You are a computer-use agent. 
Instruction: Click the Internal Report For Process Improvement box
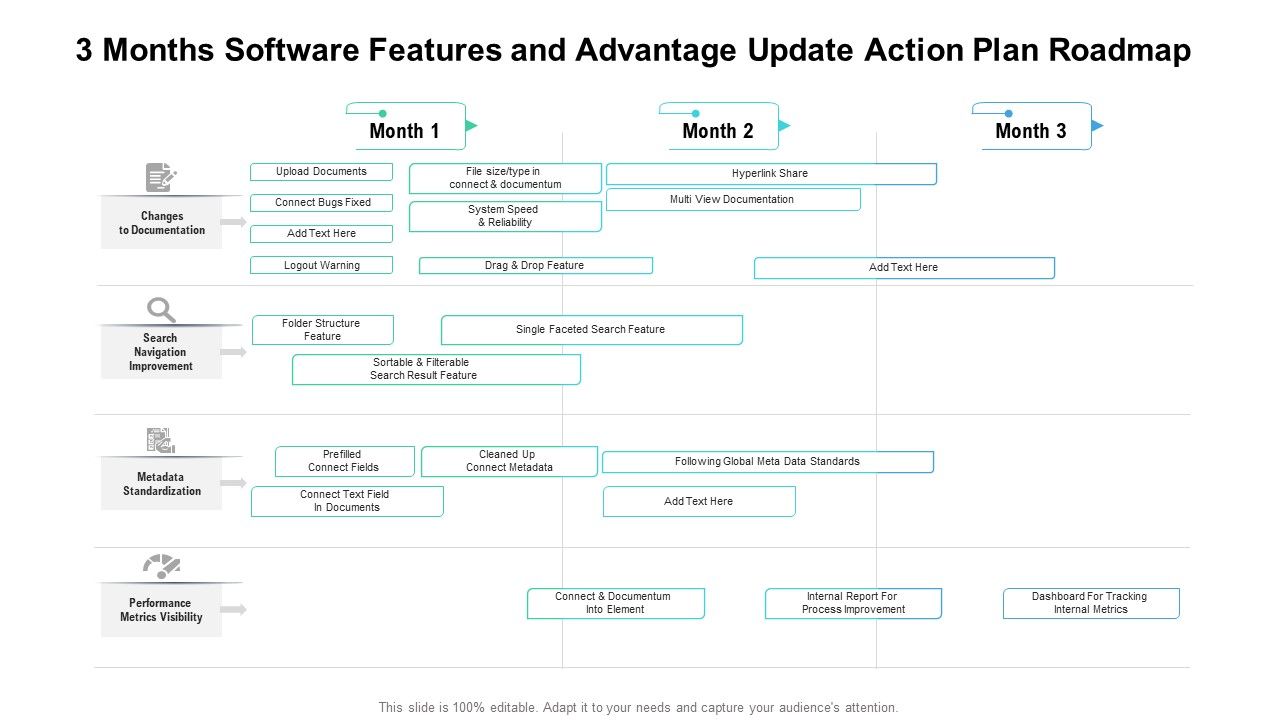click(853, 603)
